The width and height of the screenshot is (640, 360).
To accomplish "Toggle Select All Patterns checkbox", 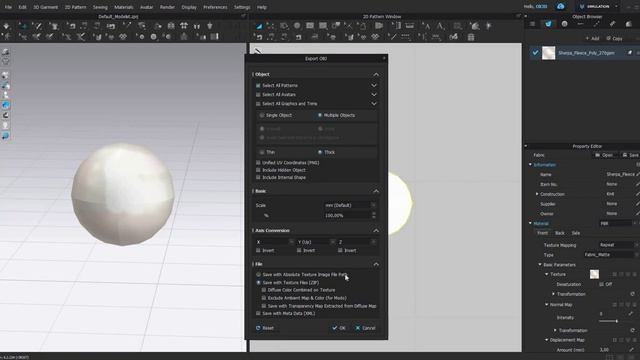I will point(258,86).
